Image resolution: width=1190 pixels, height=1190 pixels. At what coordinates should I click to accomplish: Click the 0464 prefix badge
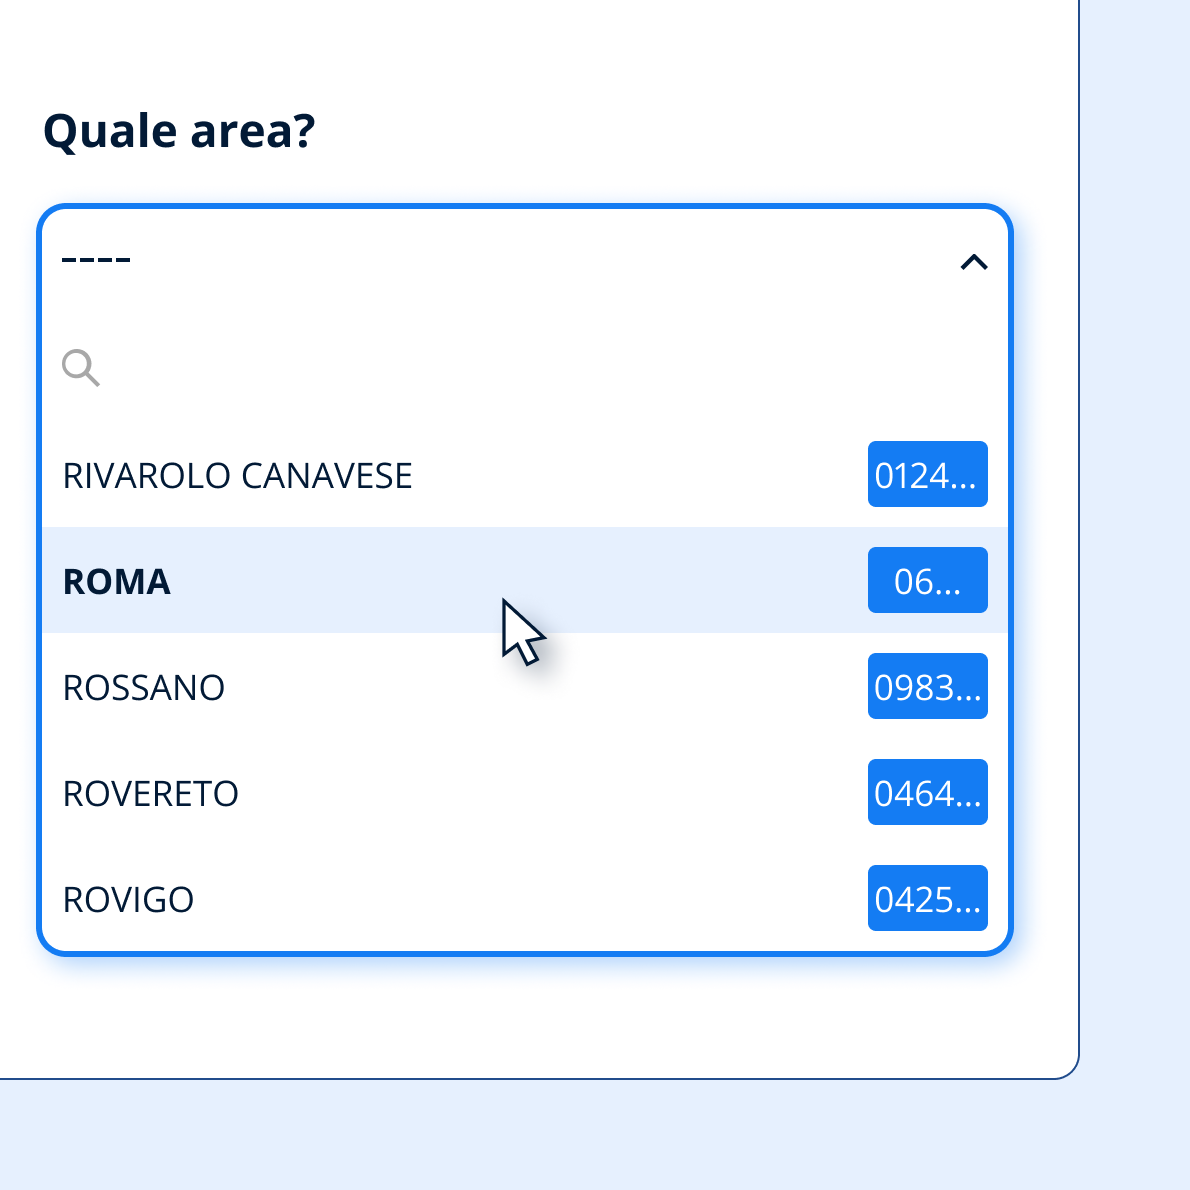coord(927,792)
